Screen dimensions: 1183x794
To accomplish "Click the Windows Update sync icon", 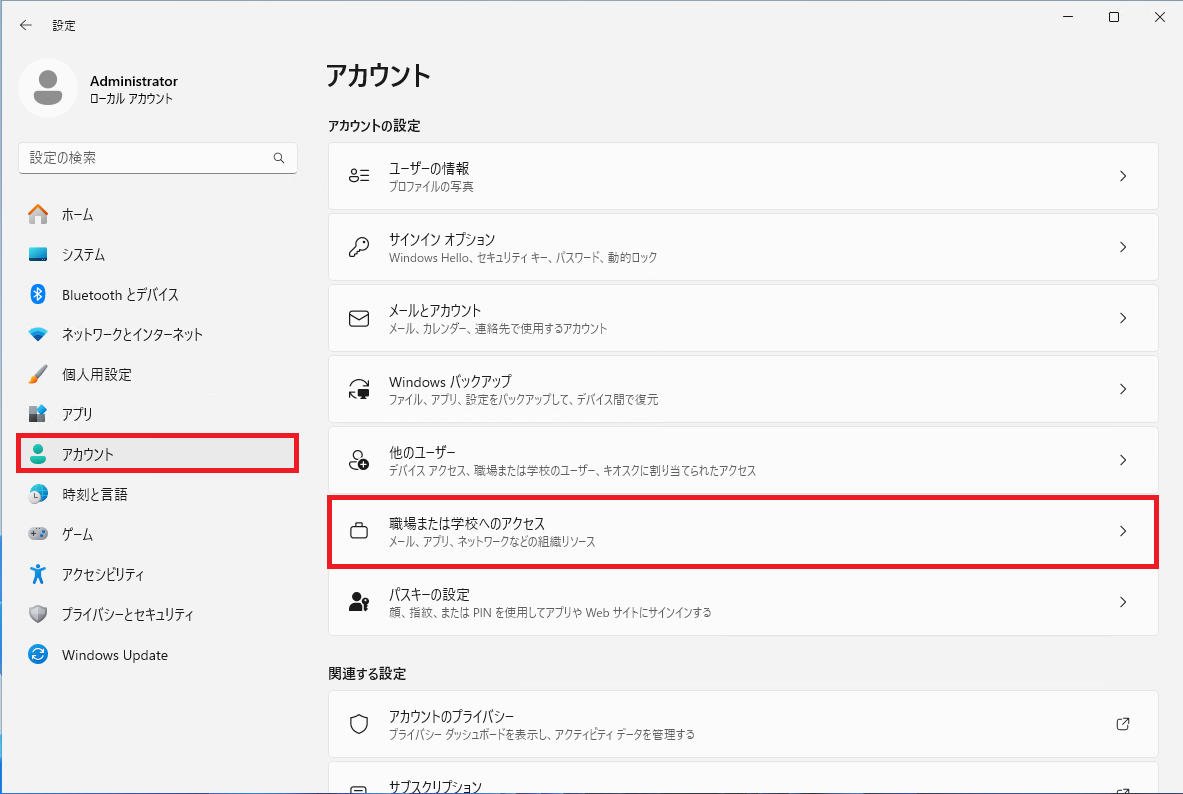I will 38,654.
